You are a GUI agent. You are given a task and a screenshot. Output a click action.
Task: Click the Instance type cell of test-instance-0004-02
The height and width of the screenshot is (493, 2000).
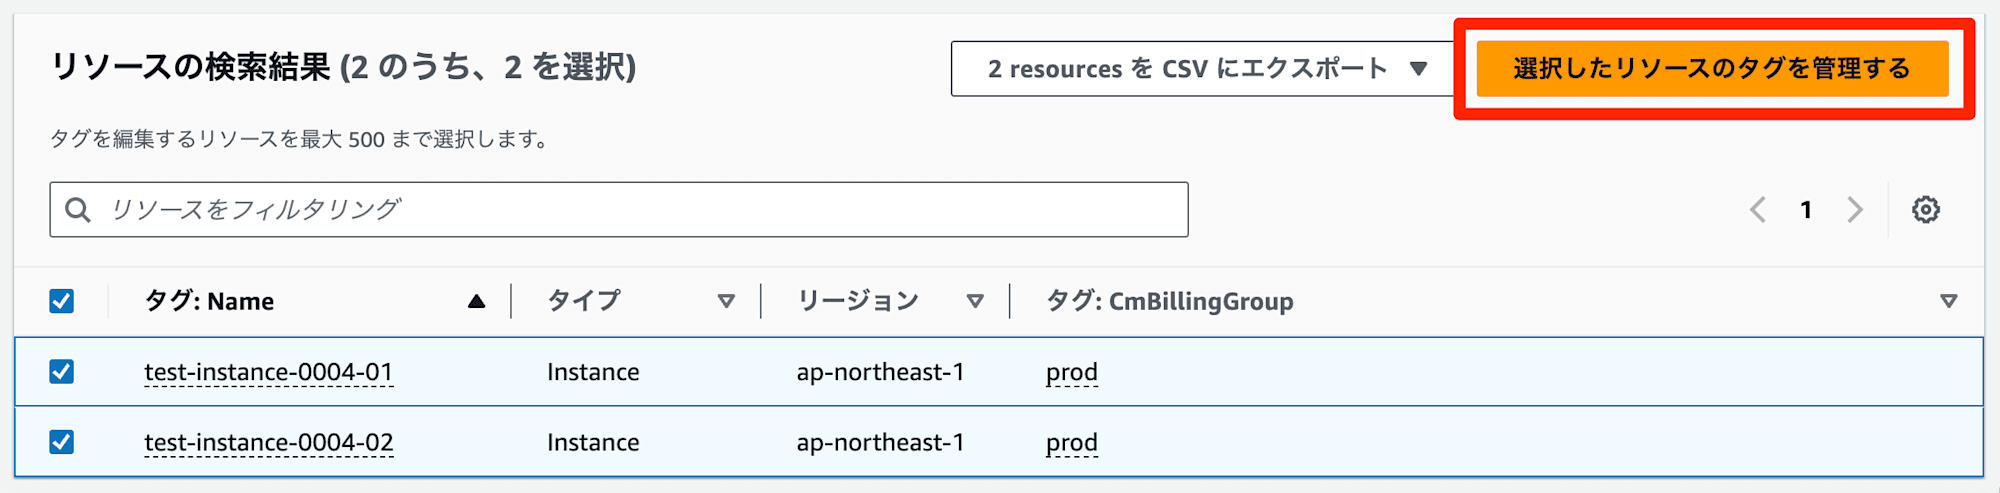coord(593,442)
